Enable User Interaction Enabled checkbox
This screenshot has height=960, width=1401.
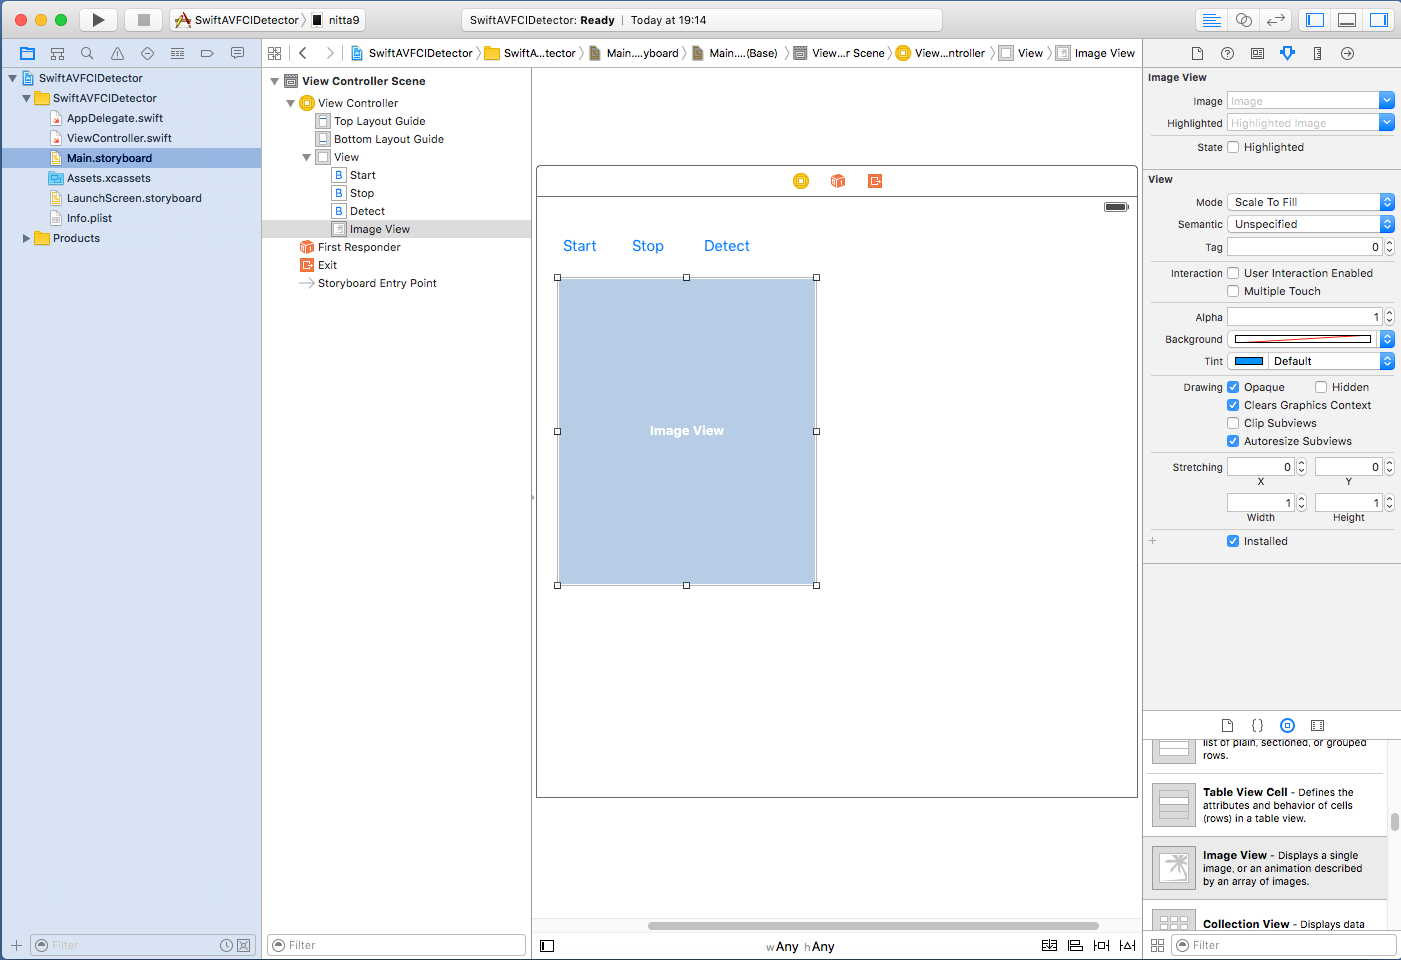pos(1233,273)
